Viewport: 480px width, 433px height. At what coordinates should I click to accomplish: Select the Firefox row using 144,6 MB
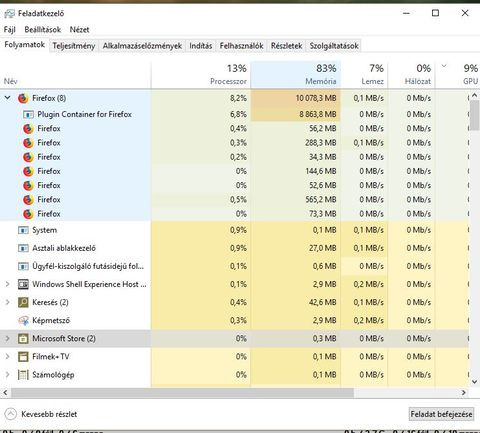[x=234, y=171]
